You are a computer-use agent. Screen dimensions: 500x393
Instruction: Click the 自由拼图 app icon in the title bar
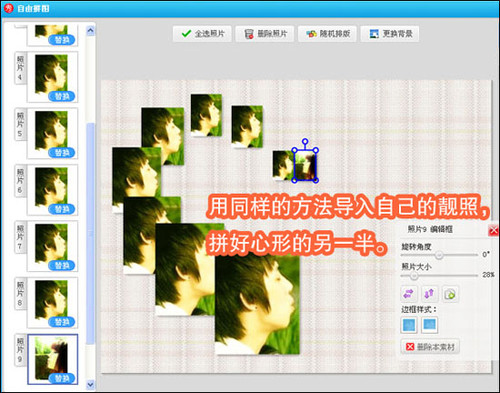[x=9, y=8]
